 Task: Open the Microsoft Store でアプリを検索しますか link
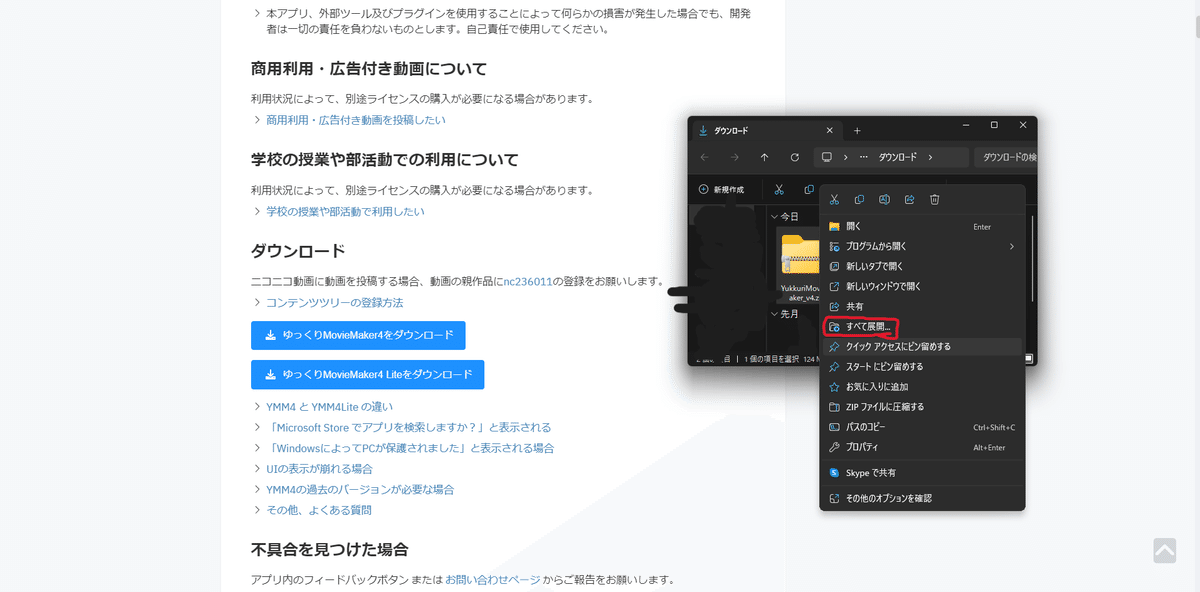pyautogui.click(x=408, y=427)
